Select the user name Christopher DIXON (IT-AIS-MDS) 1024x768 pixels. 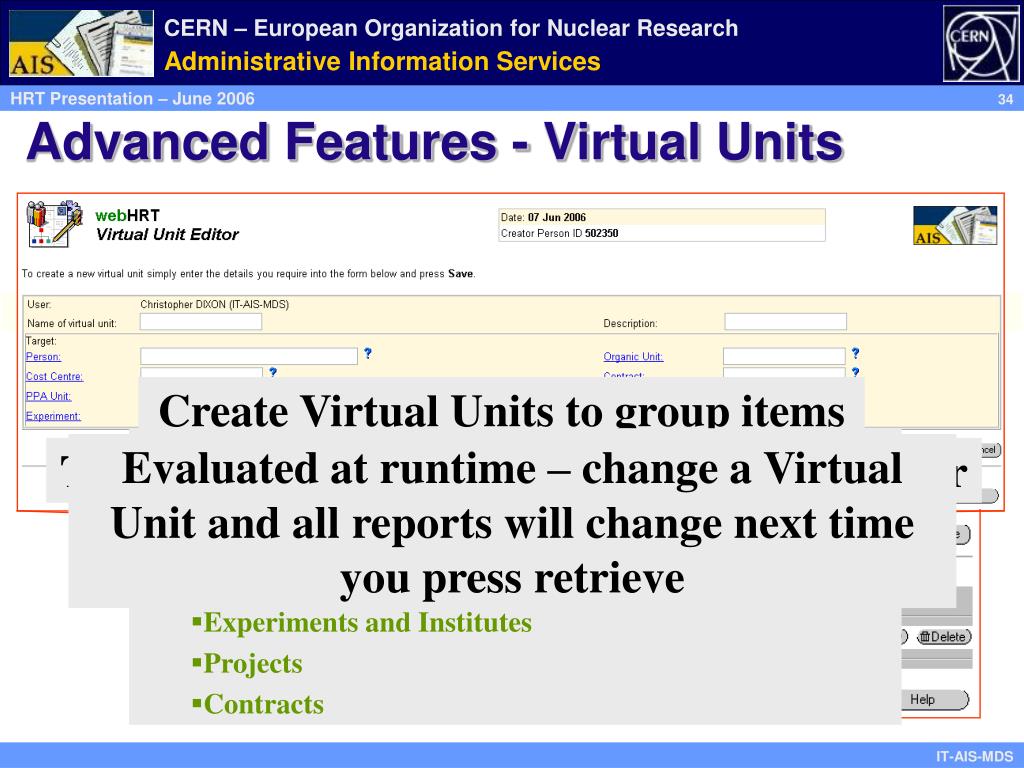click(x=214, y=304)
